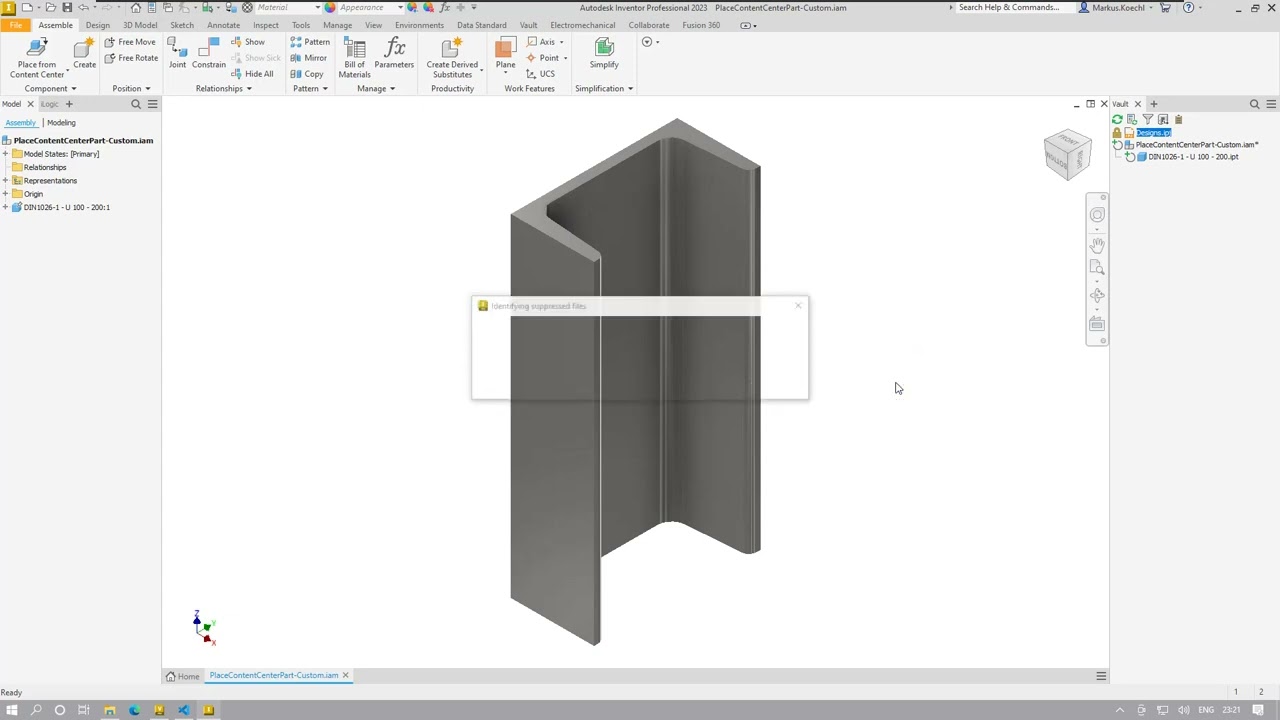Switch to Modeling view in browser
The width and height of the screenshot is (1280, 720).
click(x=61, y=123)
